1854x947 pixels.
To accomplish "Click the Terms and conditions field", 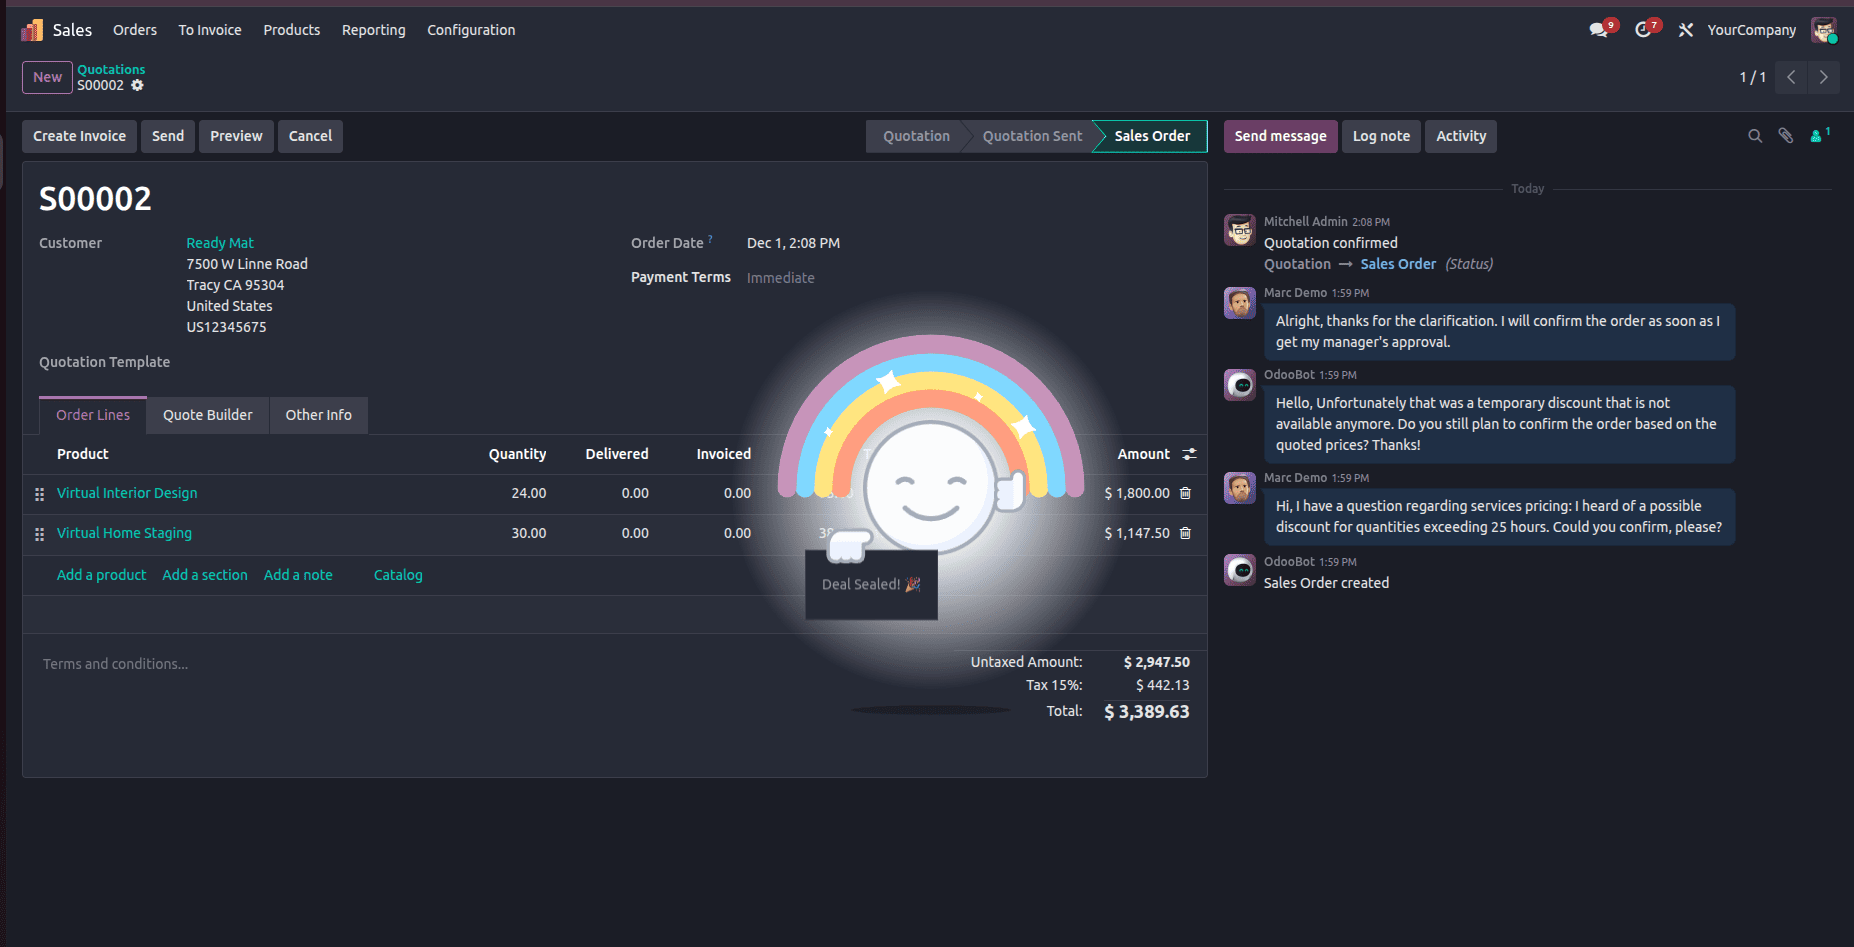I will click(115, 663).
